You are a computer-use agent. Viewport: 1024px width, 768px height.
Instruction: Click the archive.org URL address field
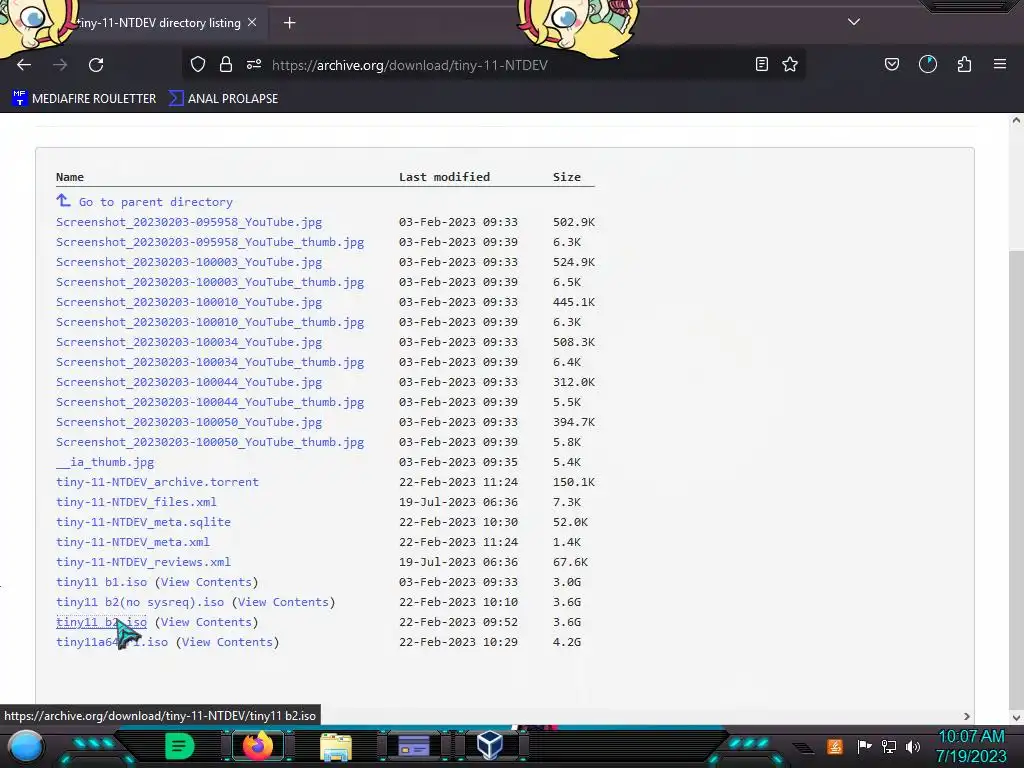(x=409, y=65)
